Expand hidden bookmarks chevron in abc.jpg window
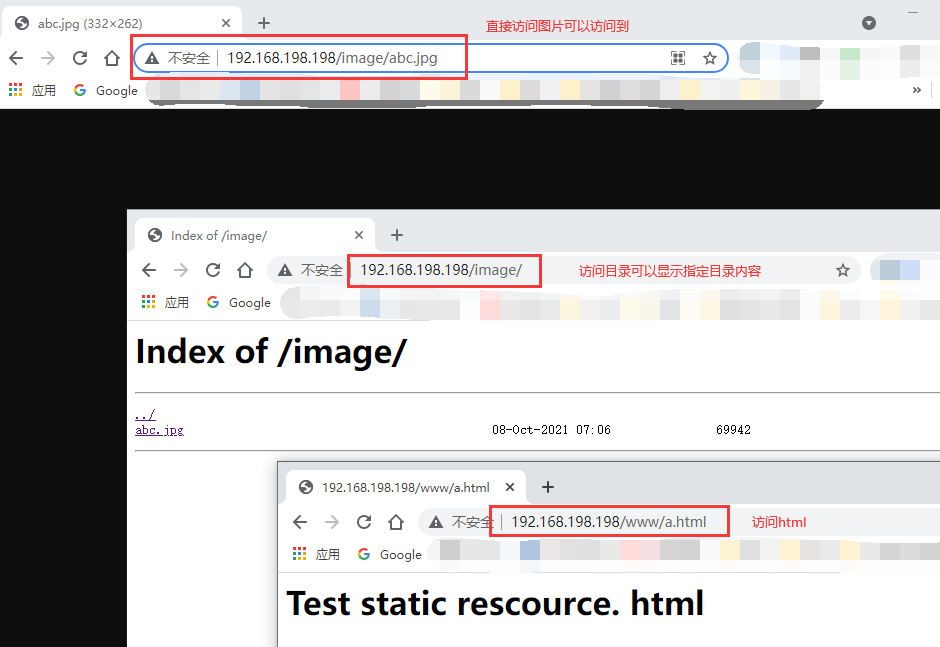The image size is (940, 647). pos(917,90)
